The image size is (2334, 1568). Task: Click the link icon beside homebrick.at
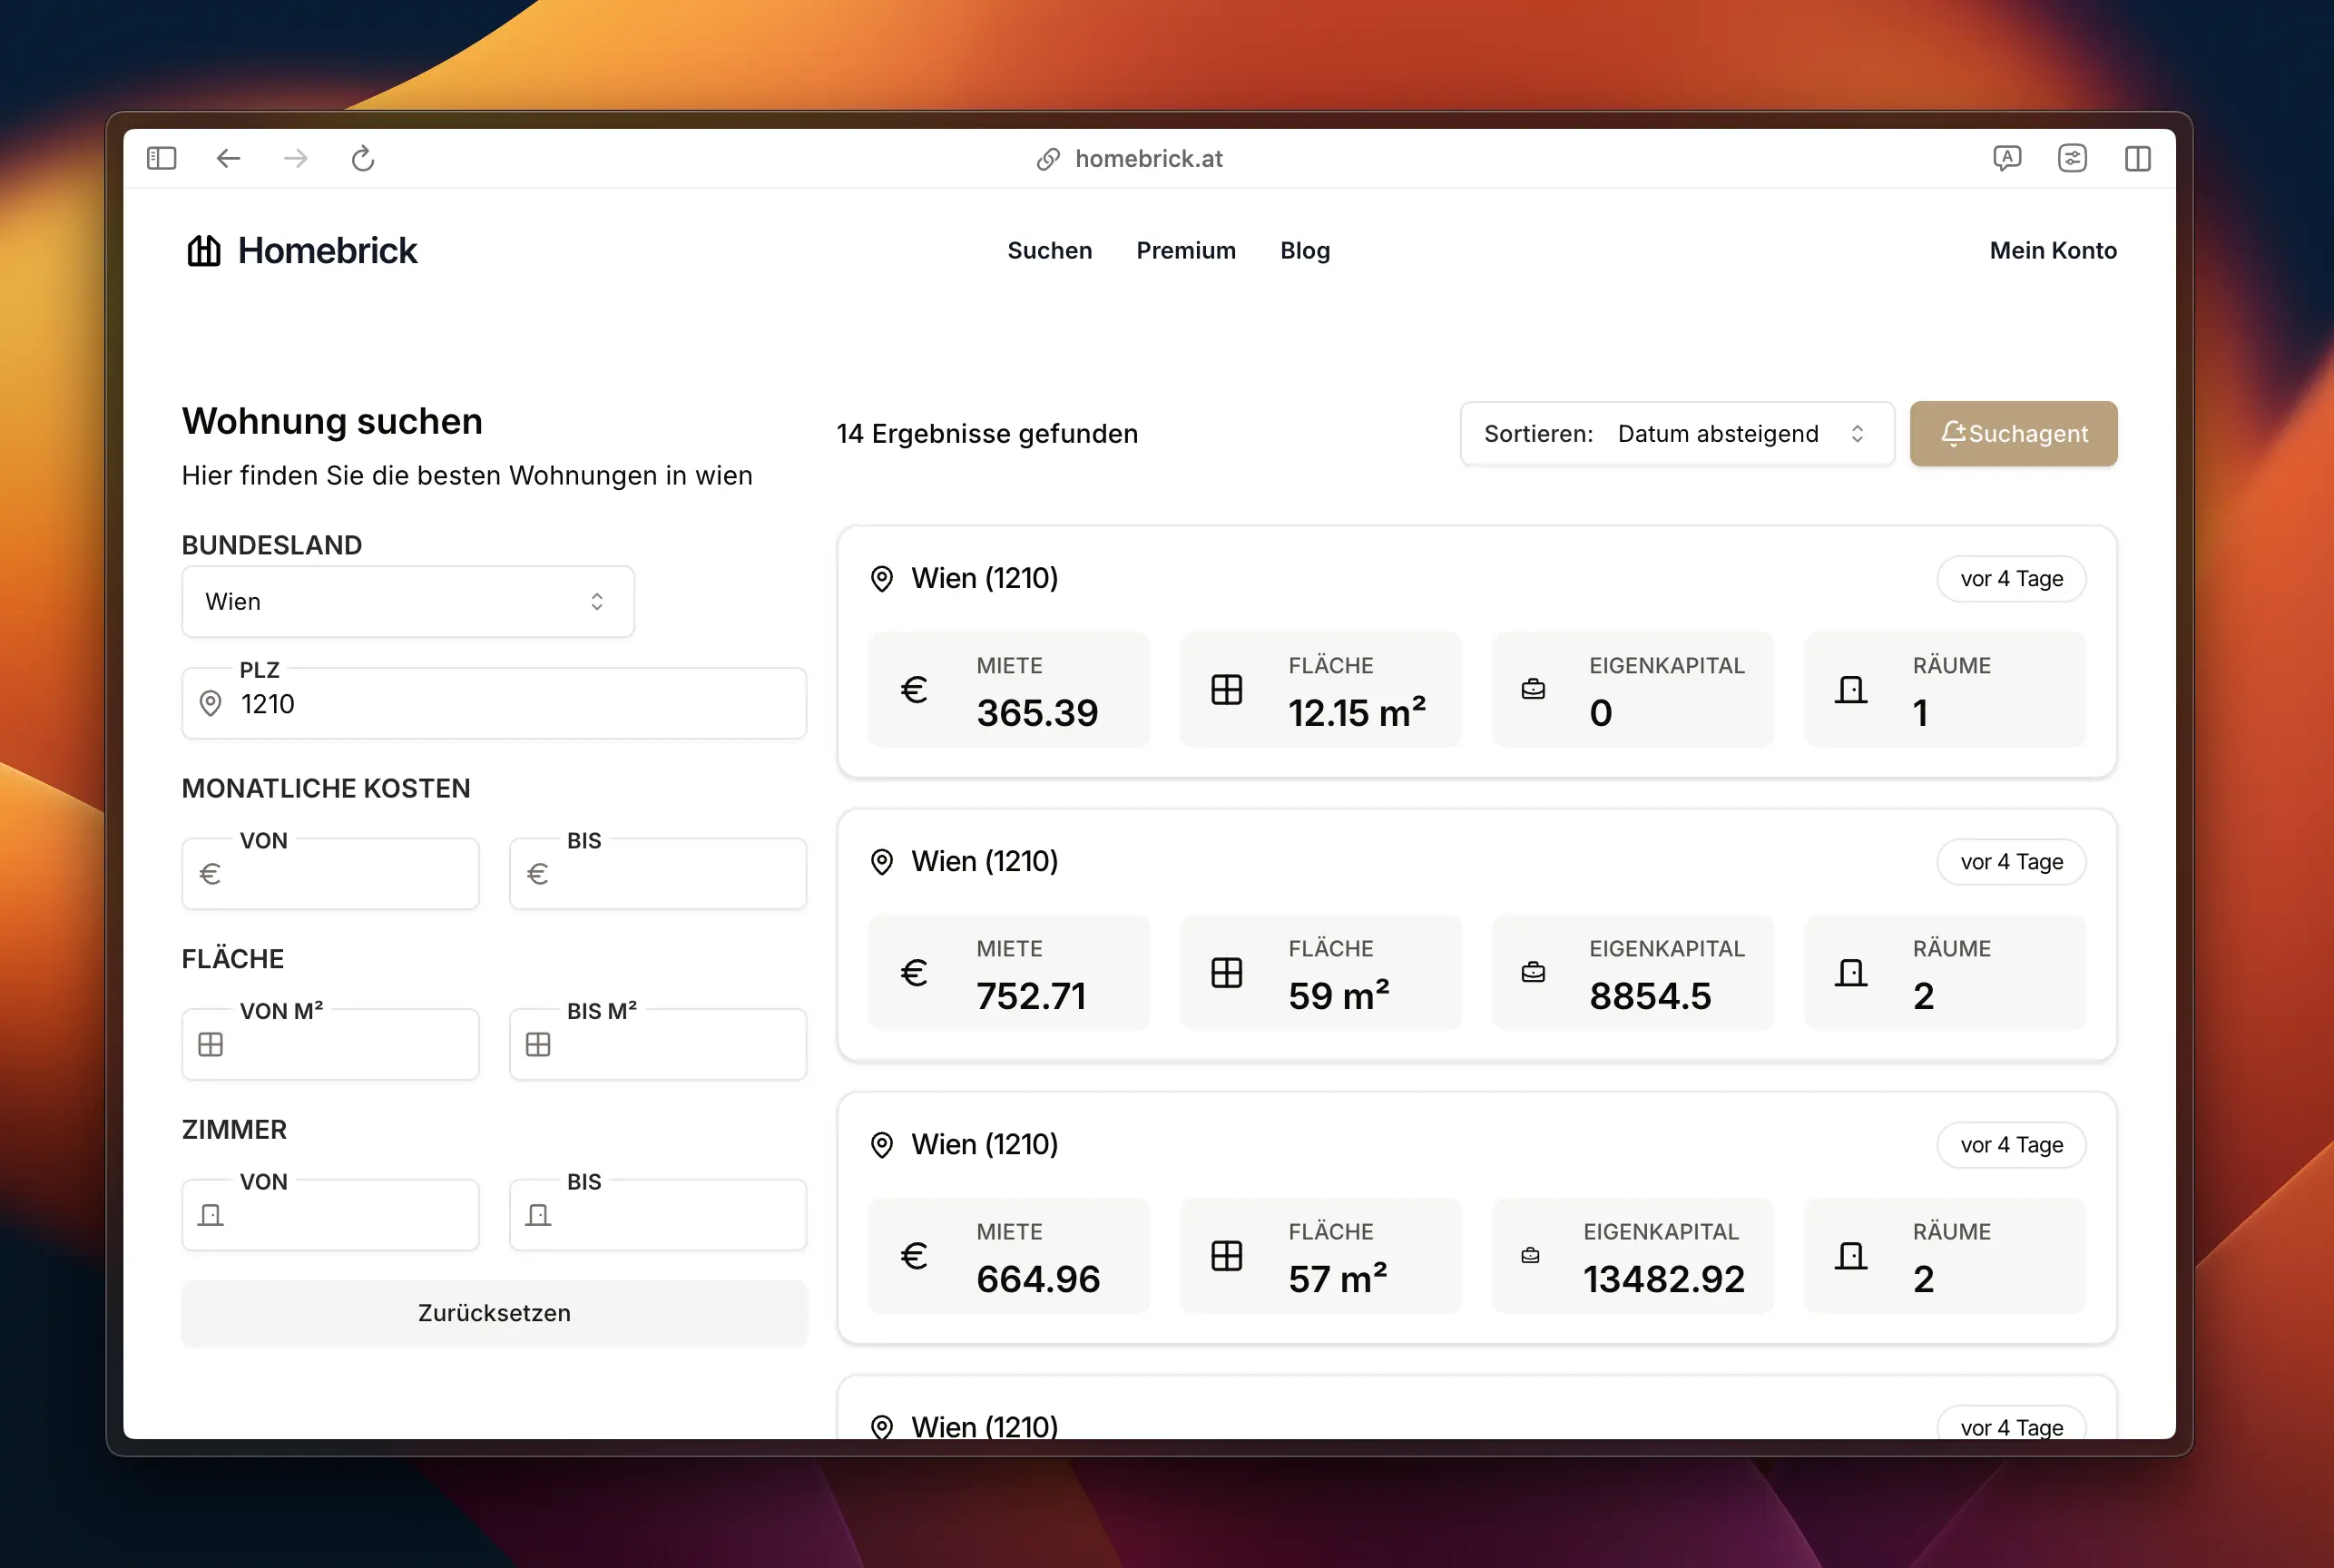[x=1047, y=159]
